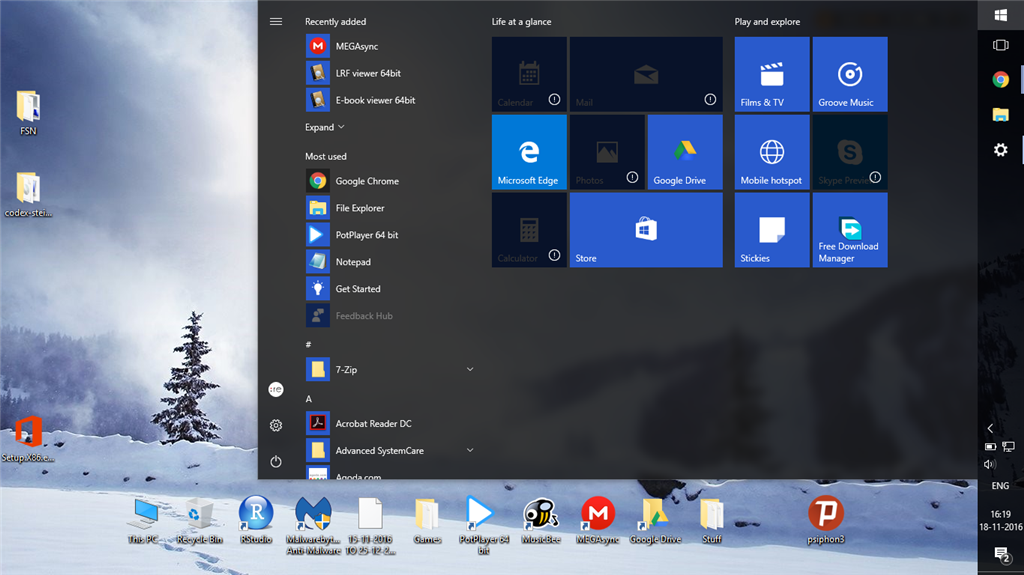1024x575 pixels.
Task: Start PotPlayer 64 bit from Most used
Action: point(390,235)
